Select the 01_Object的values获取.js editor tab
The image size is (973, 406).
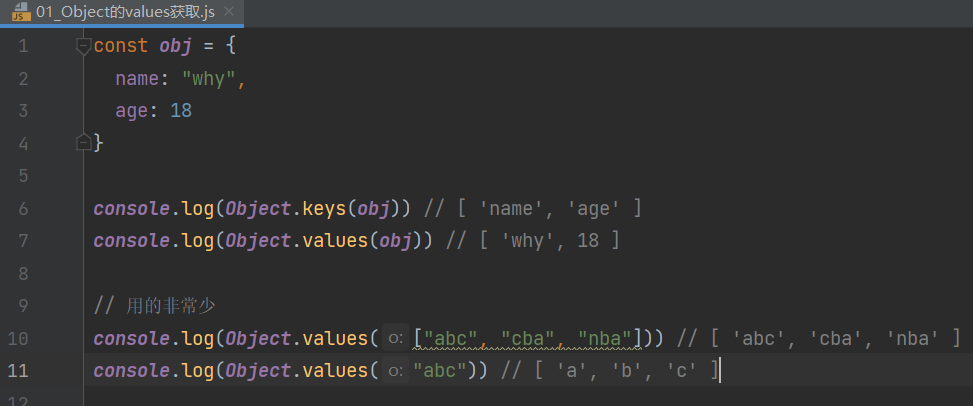pos(122,12)
